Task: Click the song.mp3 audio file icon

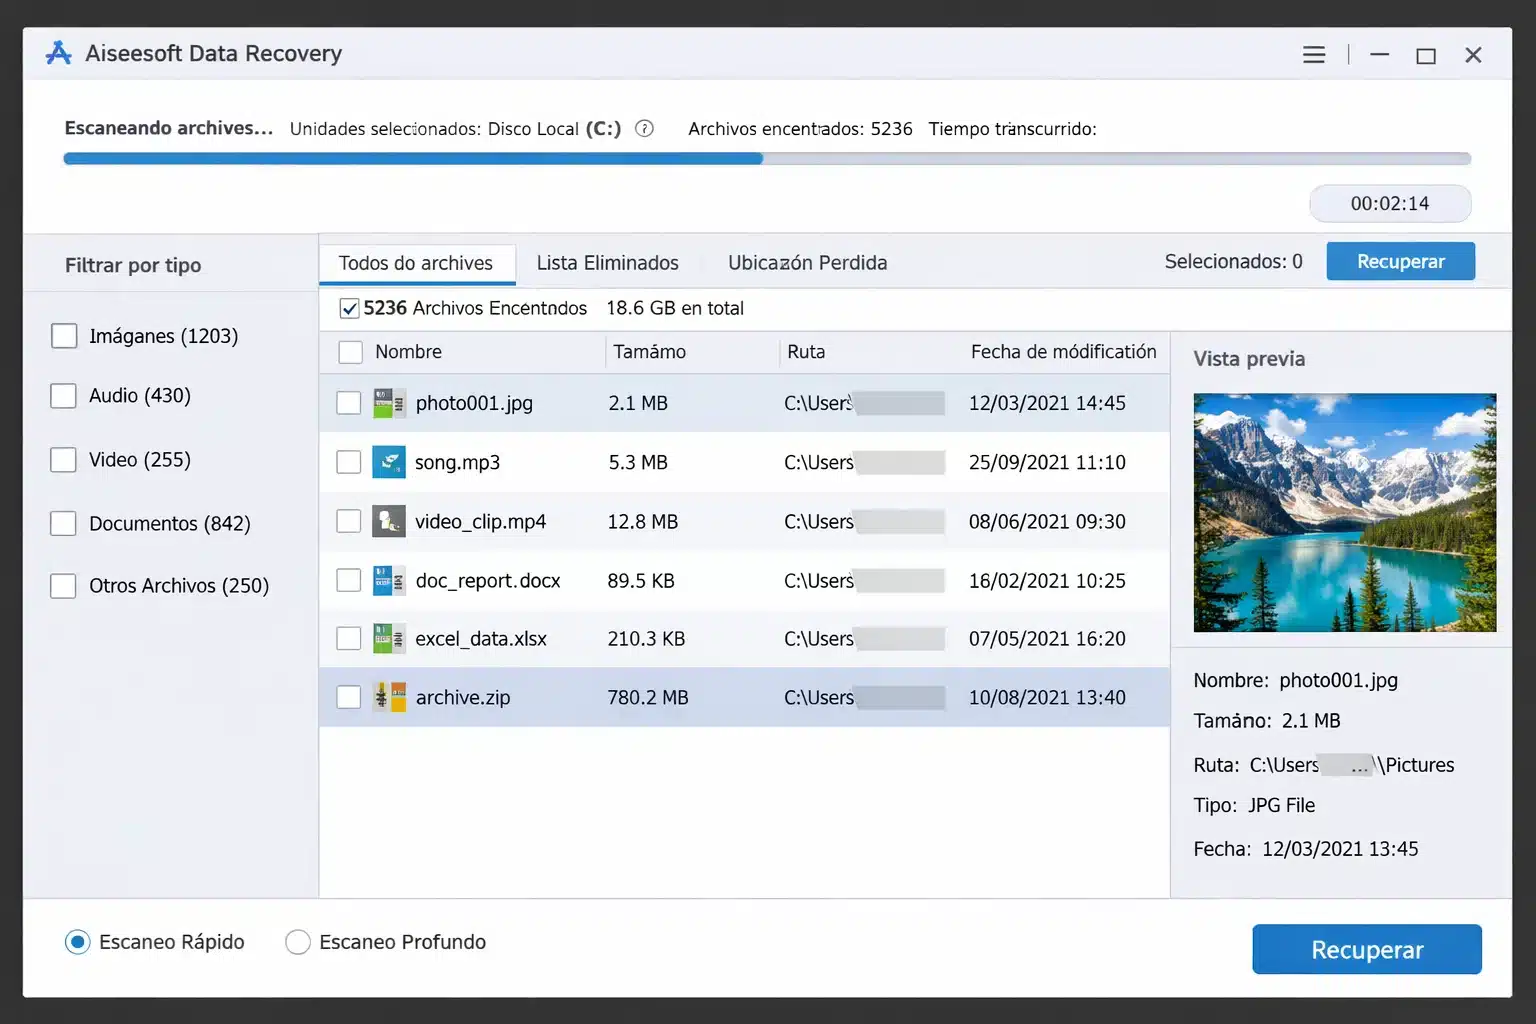Action: pos(389,462)
